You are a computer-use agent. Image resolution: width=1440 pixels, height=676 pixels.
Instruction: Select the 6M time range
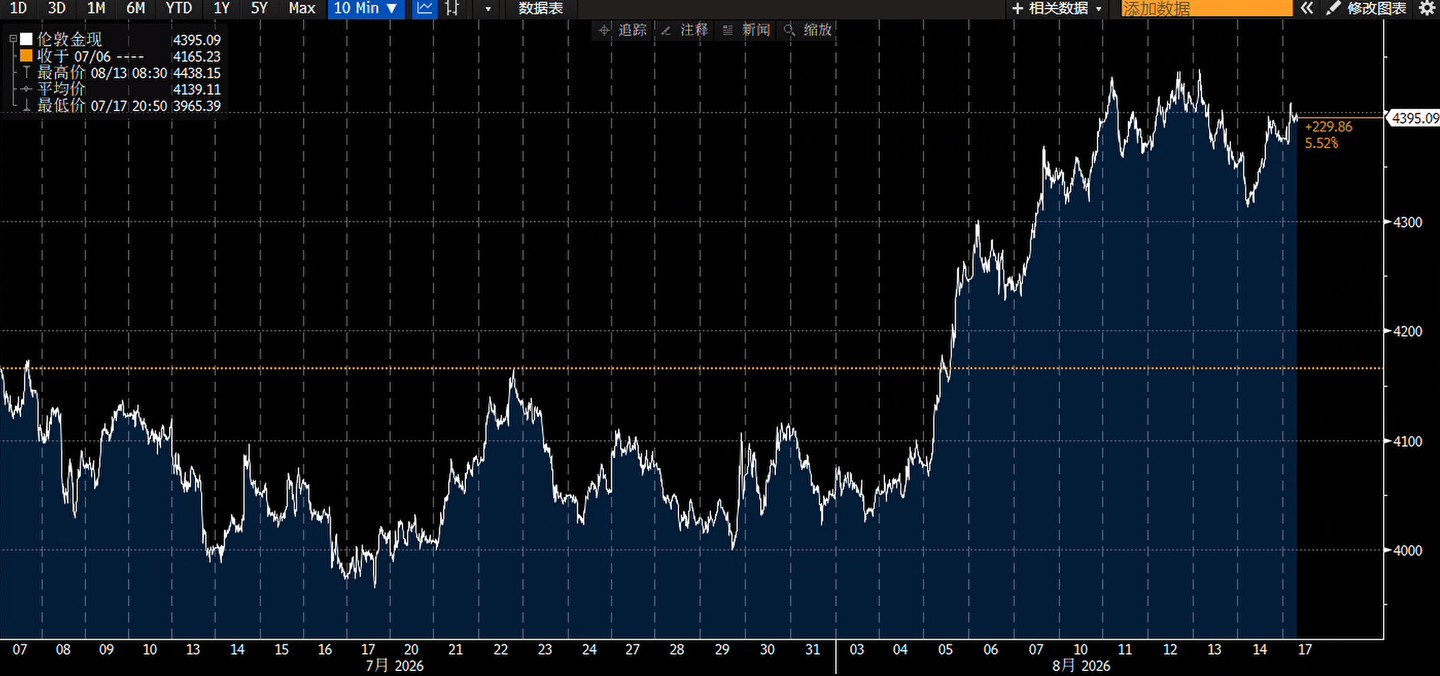click(136, 8)
